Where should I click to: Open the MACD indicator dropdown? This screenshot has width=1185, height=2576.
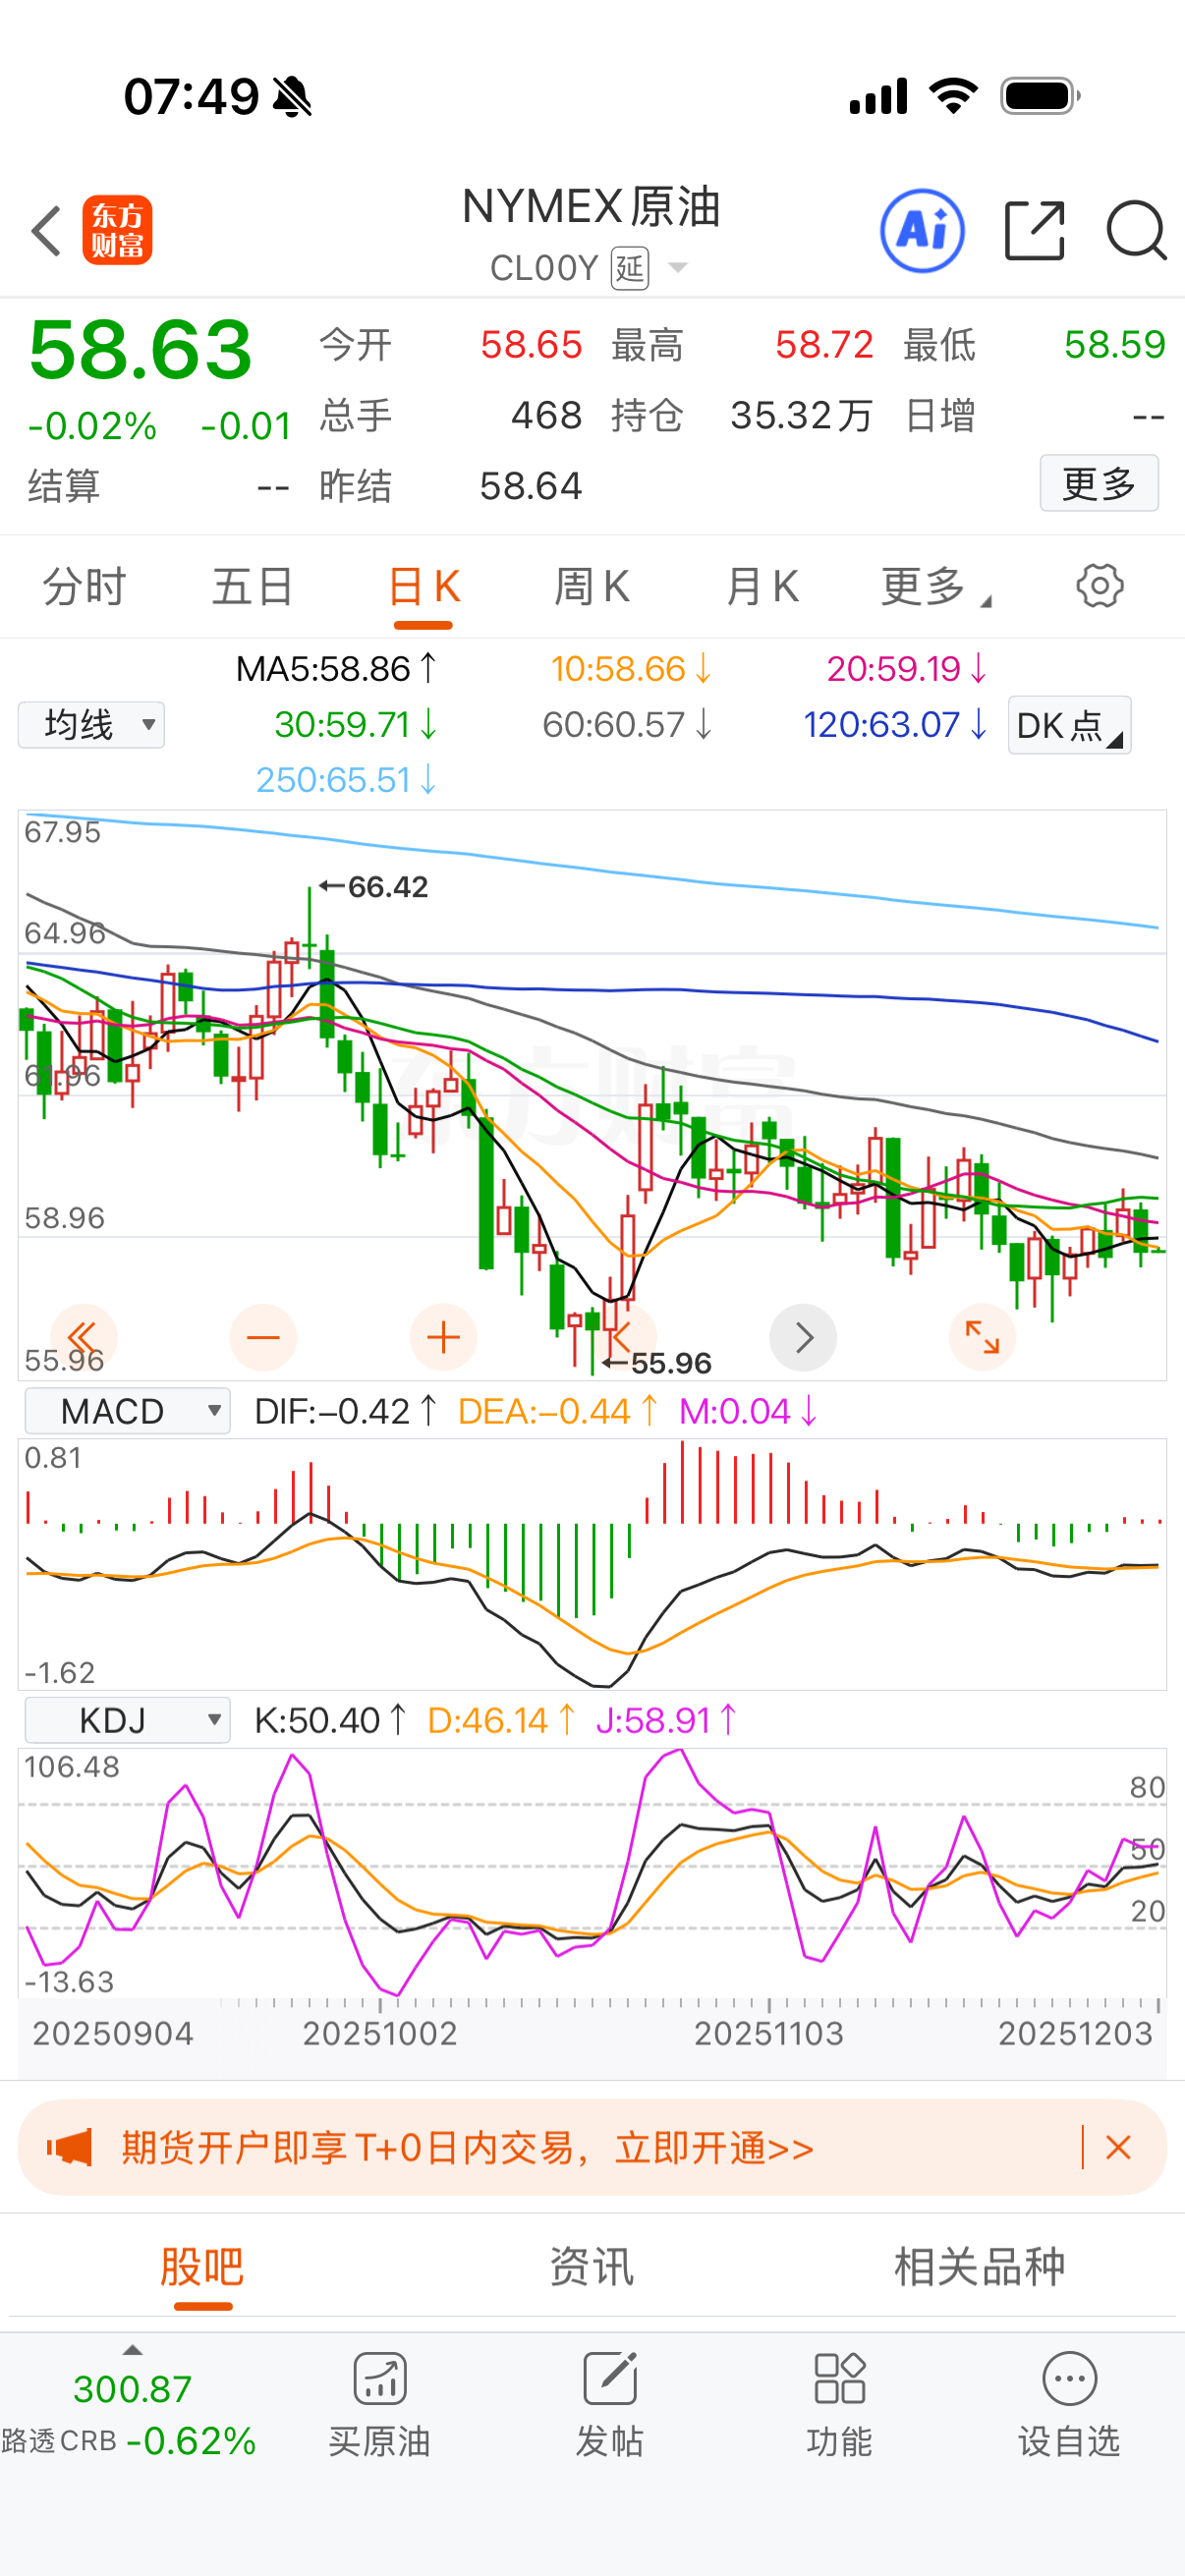click(127, 1411)
